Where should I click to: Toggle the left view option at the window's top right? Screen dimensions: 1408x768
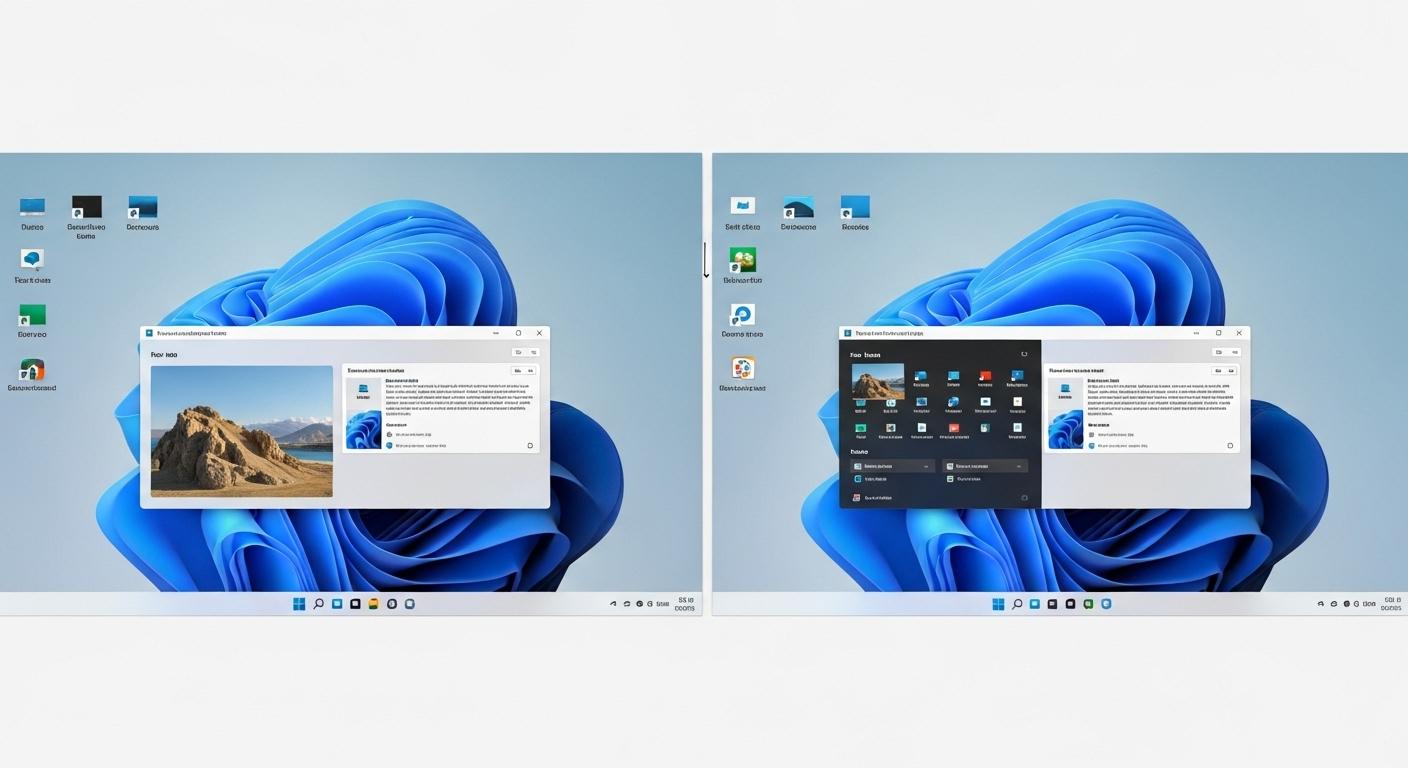click(x=519, y=352)
